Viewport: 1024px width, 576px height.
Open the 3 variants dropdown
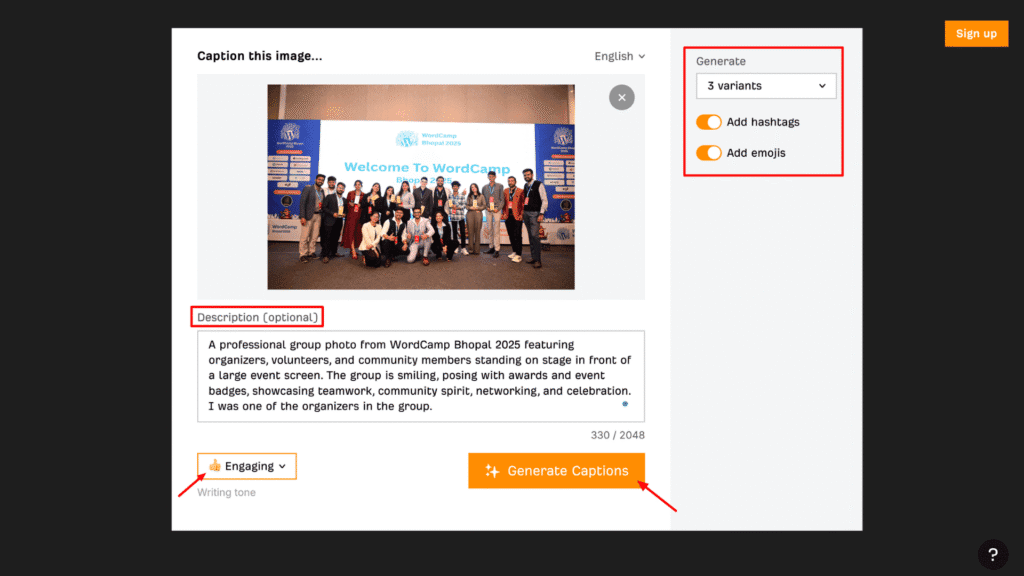(x=766, y=86)
